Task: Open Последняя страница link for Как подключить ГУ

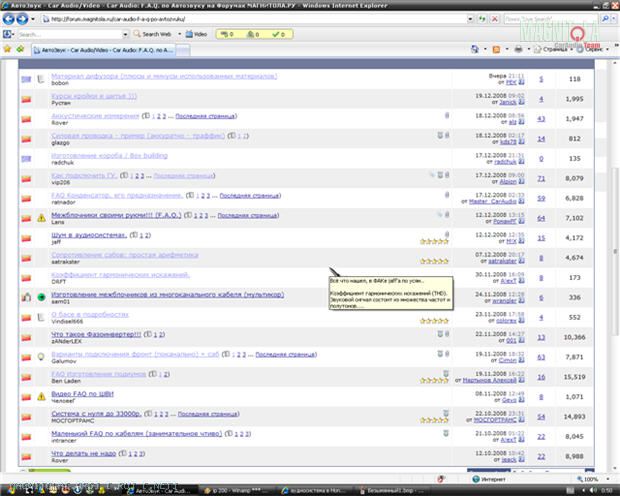Action: click(183, 175)
